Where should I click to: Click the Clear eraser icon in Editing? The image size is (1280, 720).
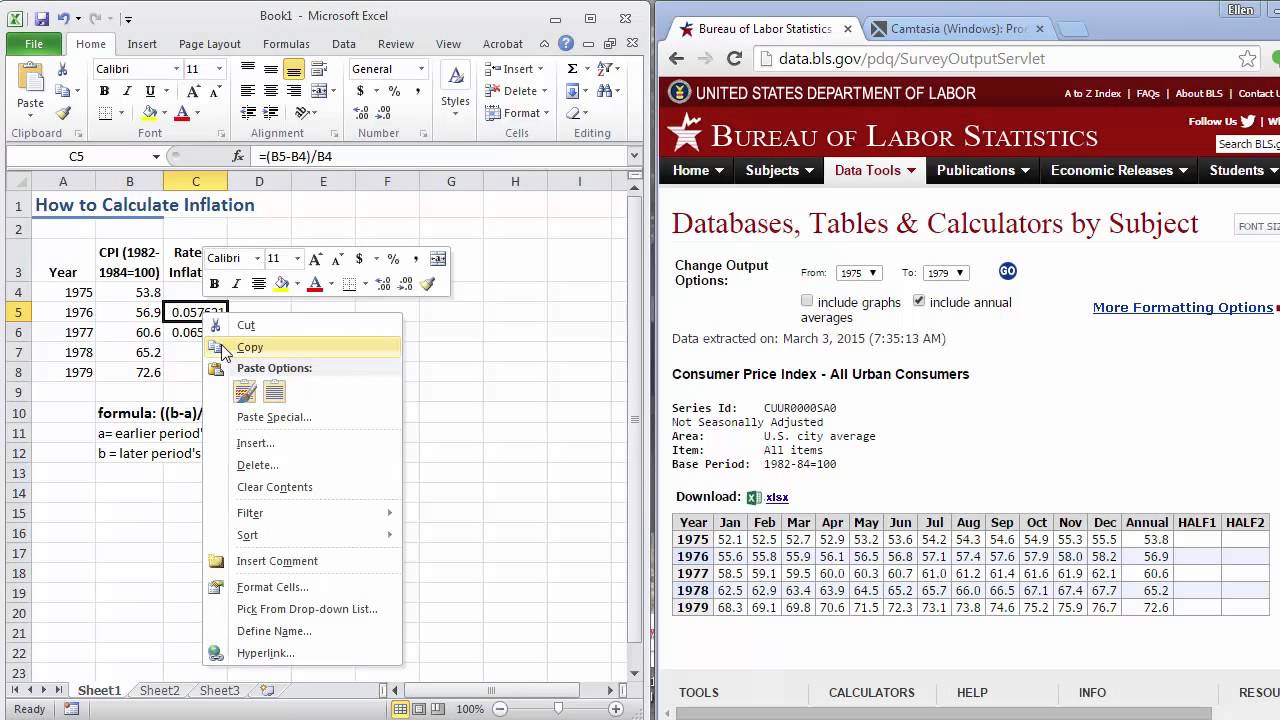[x=572, y=113]
